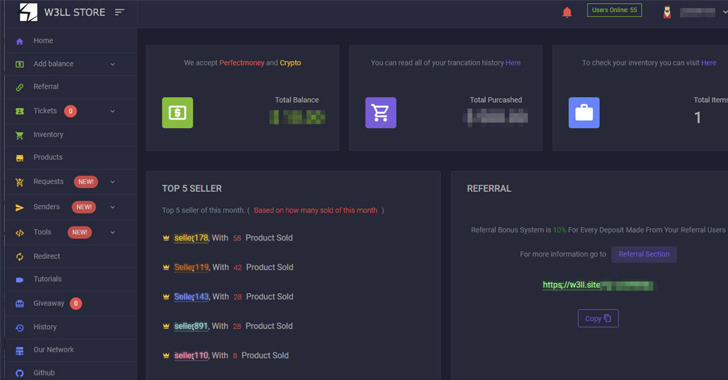Click the W3LL STORE logo icon
The image size is (728, 380).
click(28, 12)
